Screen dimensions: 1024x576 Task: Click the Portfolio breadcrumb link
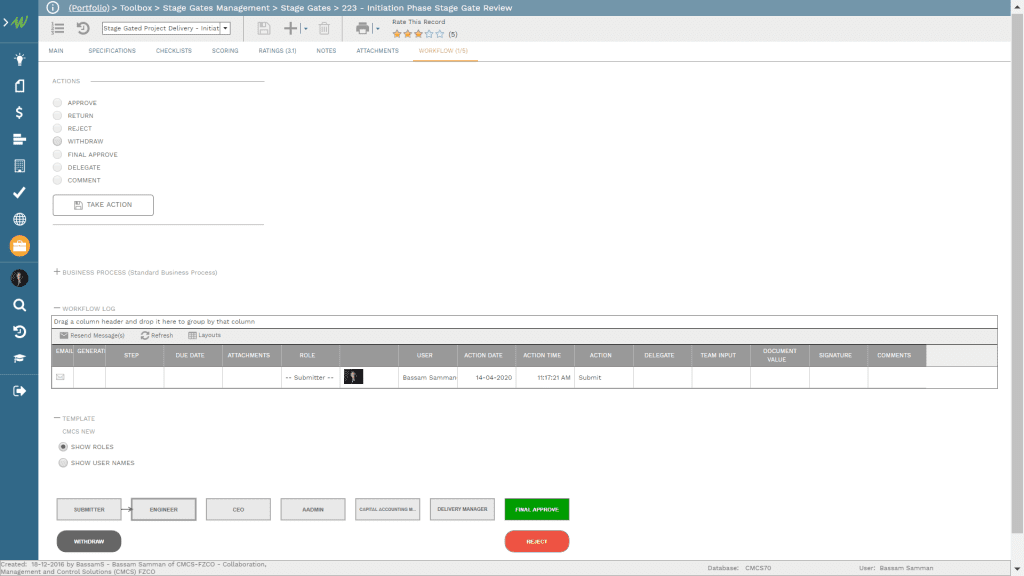[88, 7]
